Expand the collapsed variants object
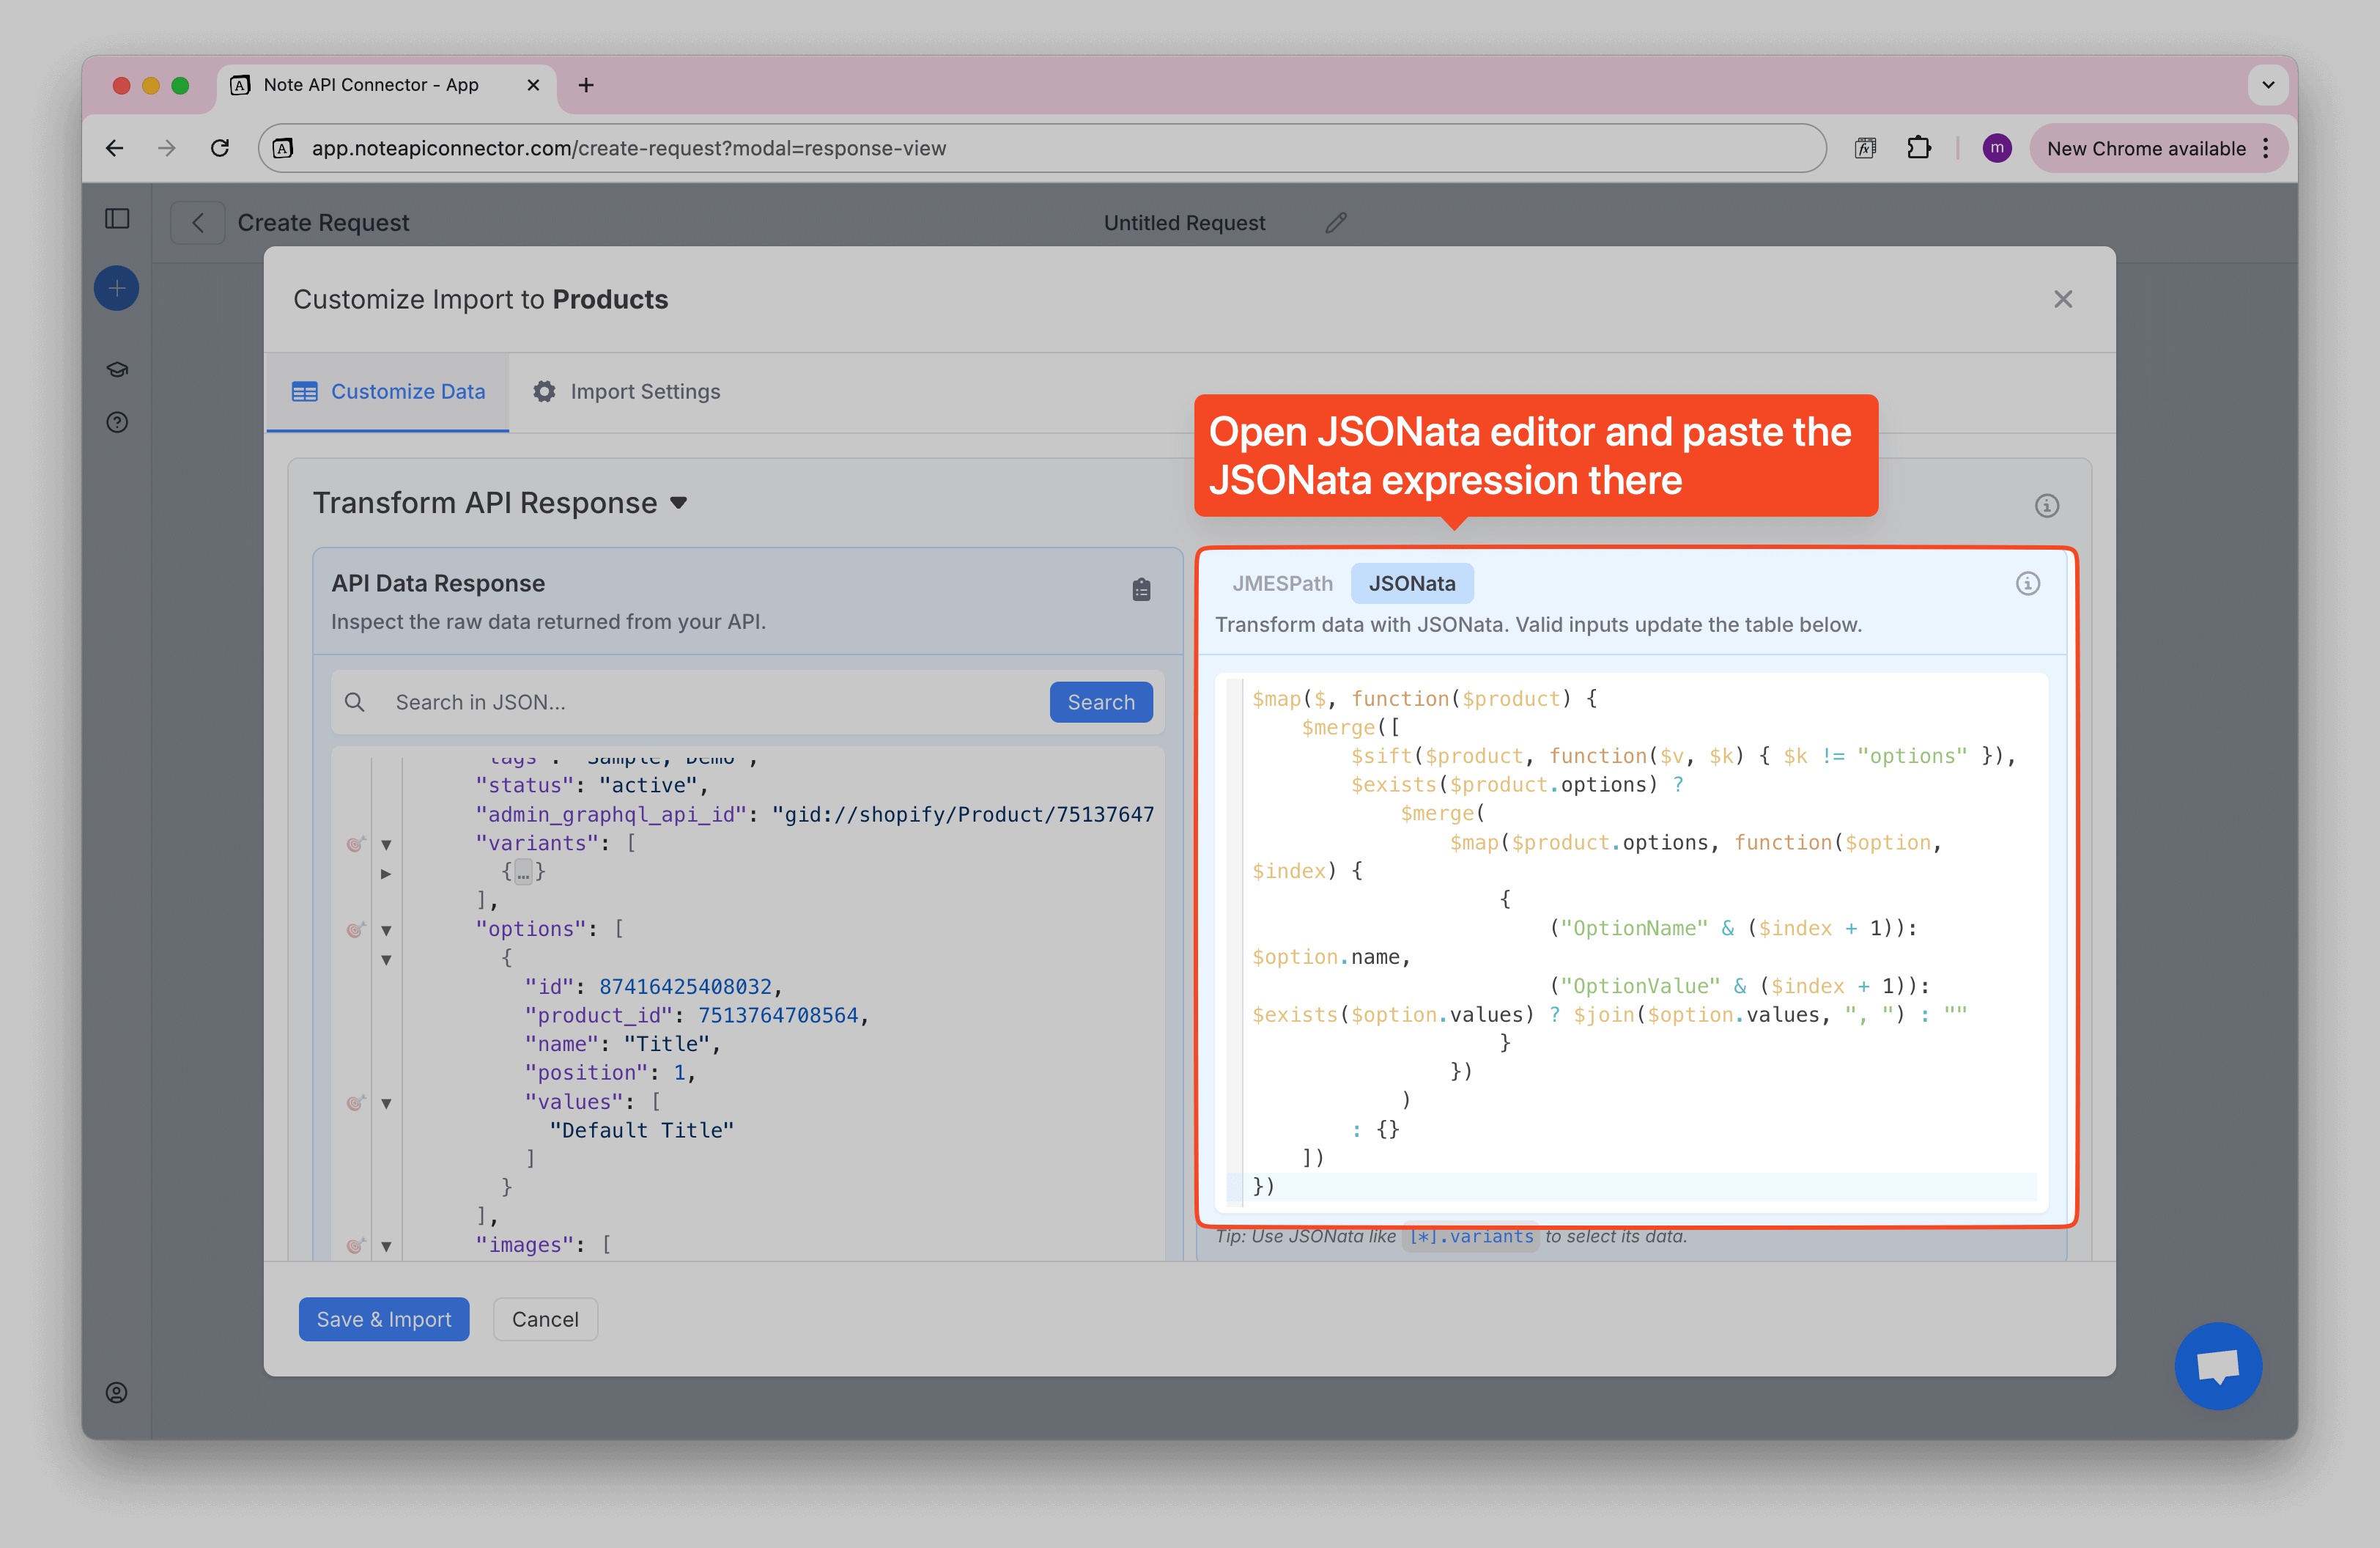The width and height of the screenshot is (2380, 1548). (x=386, y=874)
